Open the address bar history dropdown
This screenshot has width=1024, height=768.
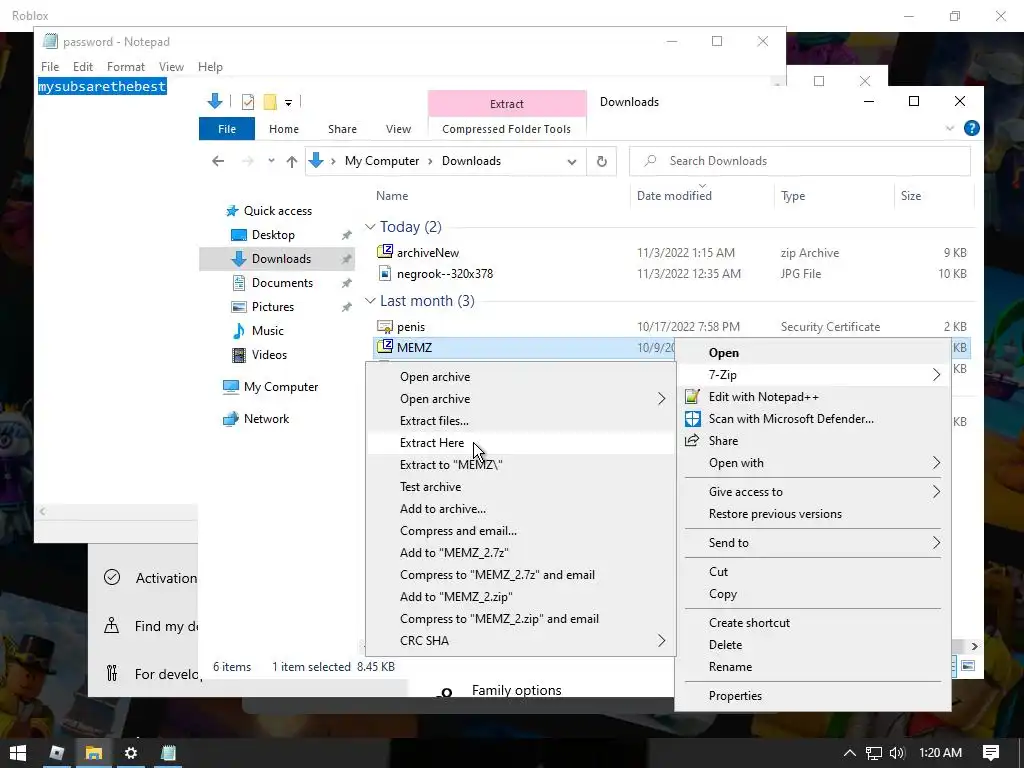[572, 161]
